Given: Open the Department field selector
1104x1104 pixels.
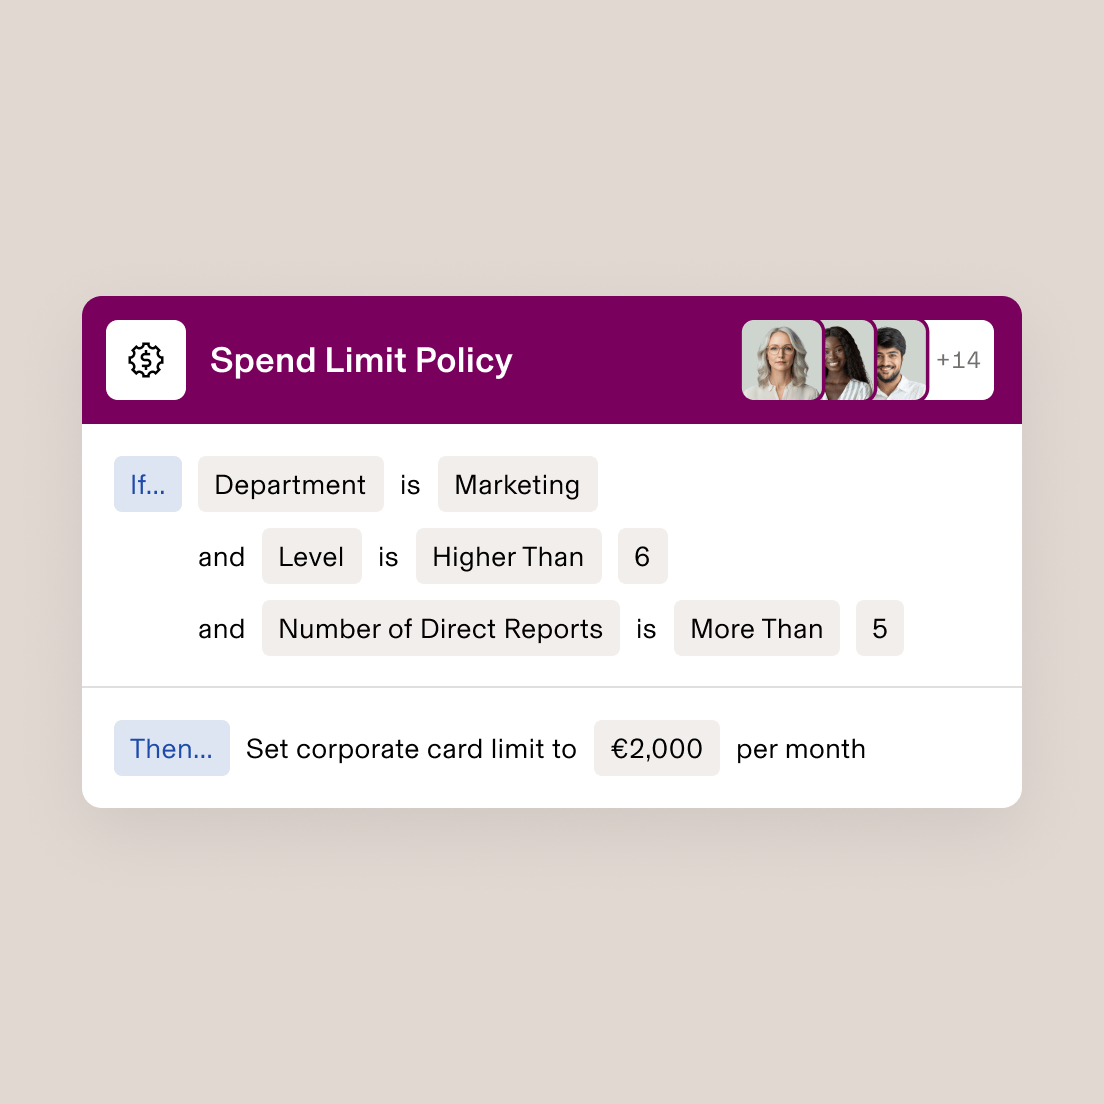Looking at the screenshot, I should (x=290, y=484).
